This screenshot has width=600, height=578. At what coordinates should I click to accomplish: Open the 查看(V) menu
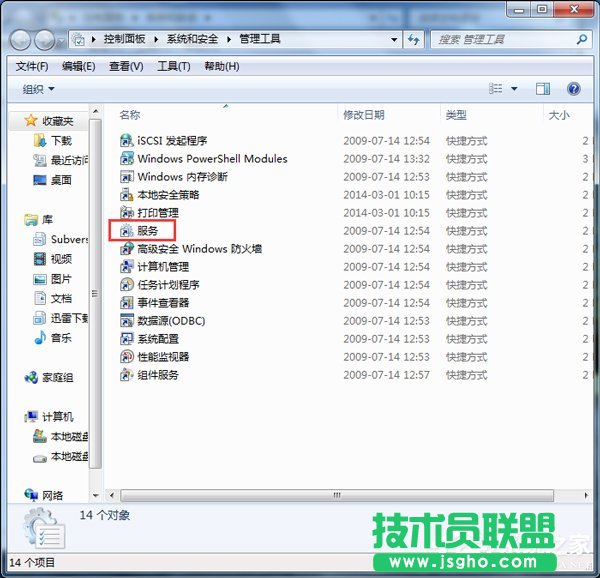tap(126, 66)
